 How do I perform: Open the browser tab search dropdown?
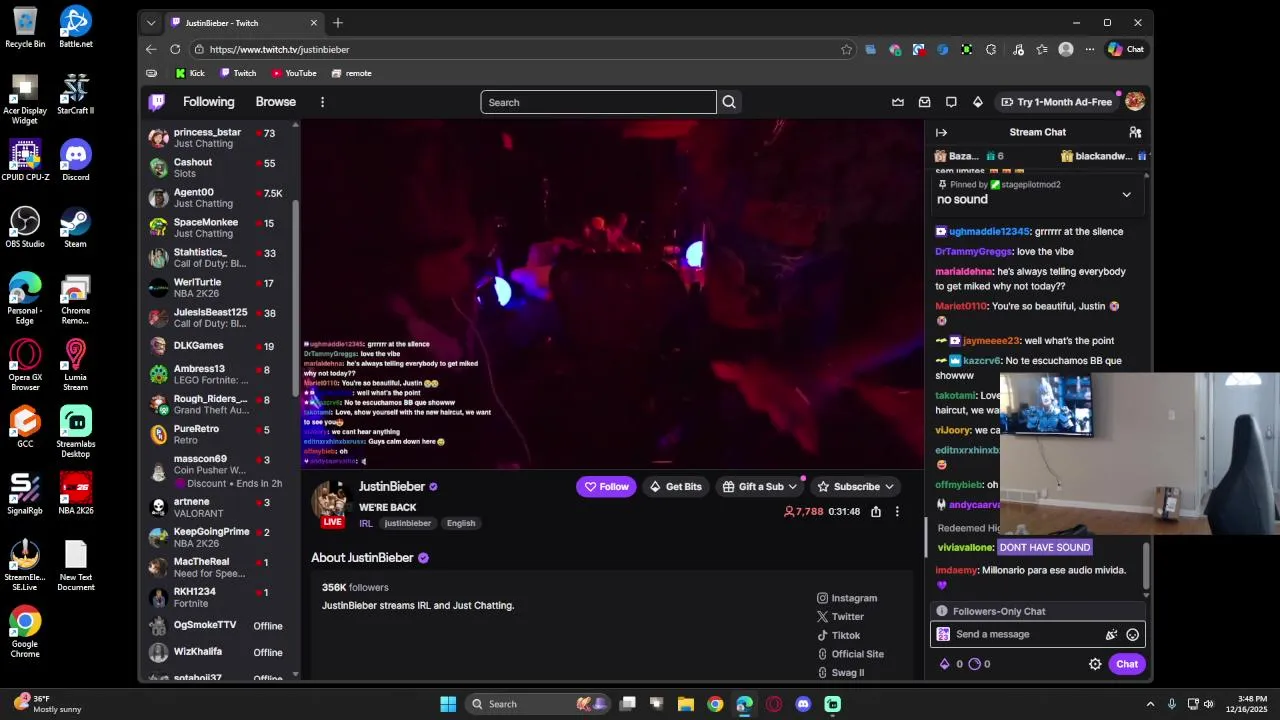(x=151, y=23)
